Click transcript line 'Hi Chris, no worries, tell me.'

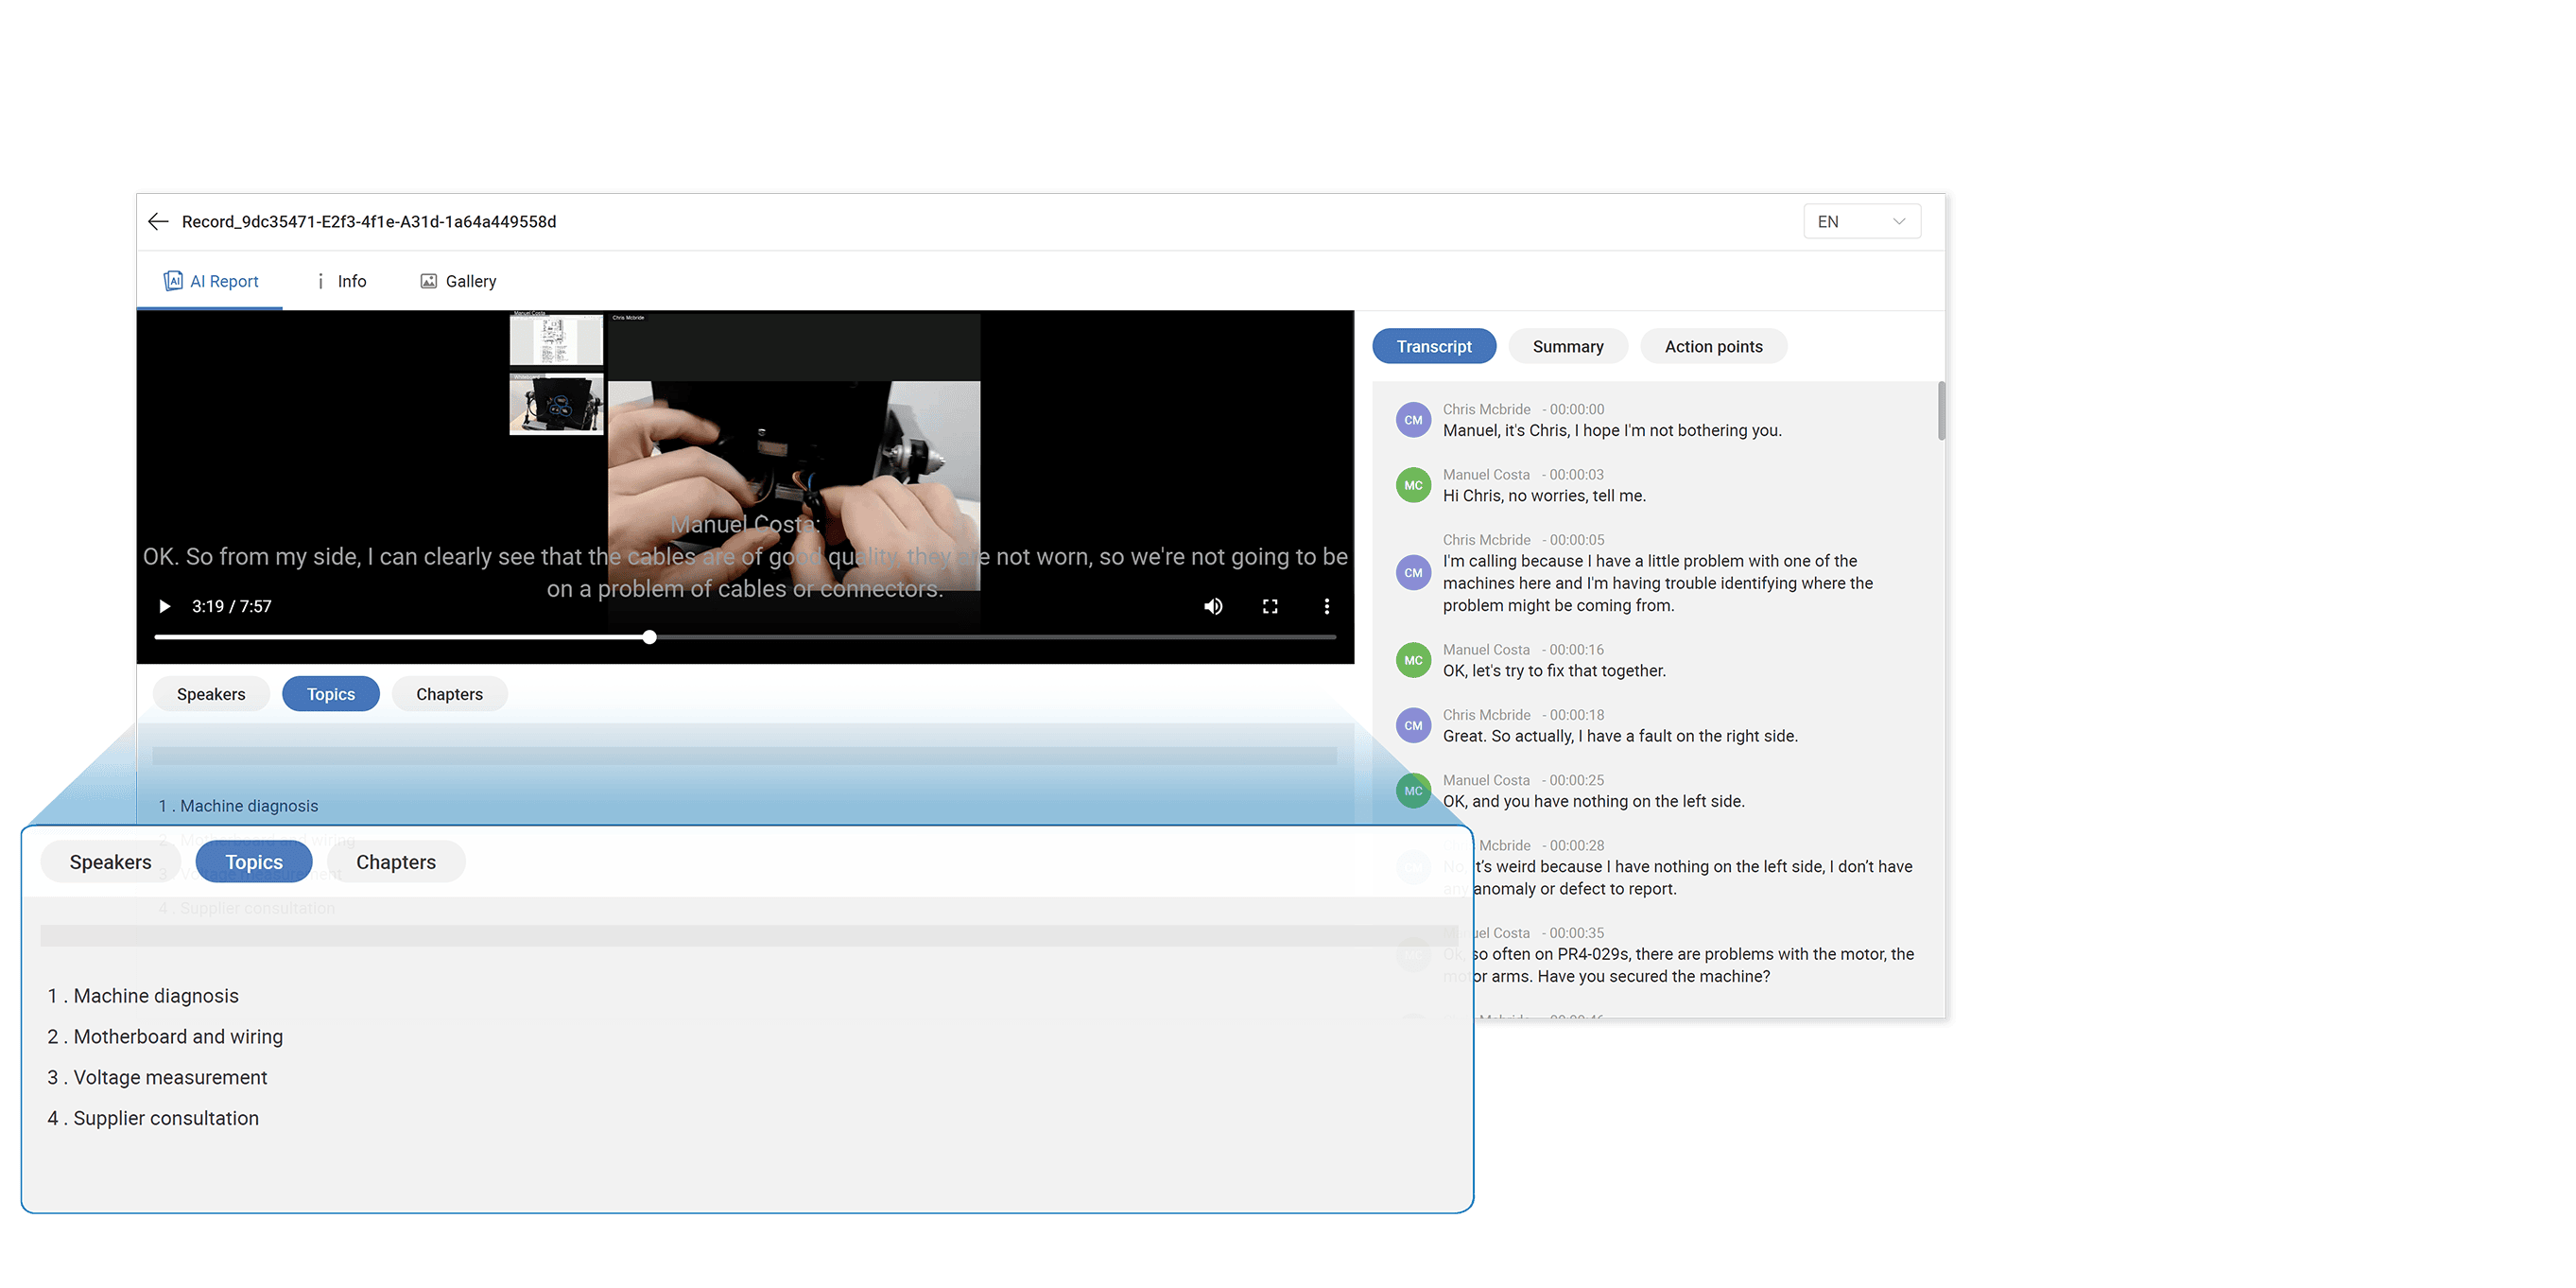point(1544,496)
